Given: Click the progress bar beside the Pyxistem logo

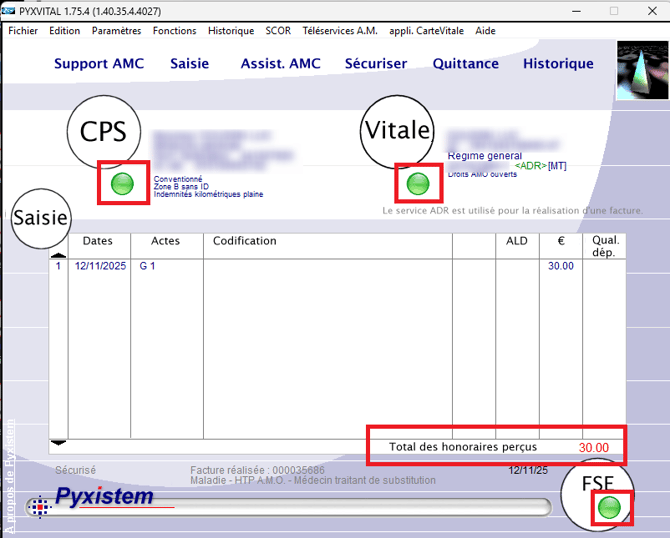Looking at the screenshot, I should point(350,507).
